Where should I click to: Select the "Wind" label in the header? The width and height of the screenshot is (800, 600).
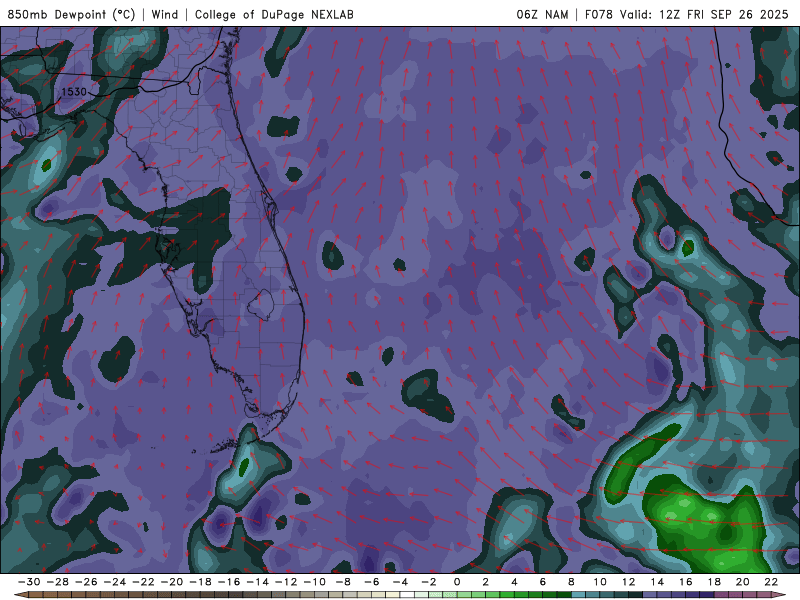point(164,14)
